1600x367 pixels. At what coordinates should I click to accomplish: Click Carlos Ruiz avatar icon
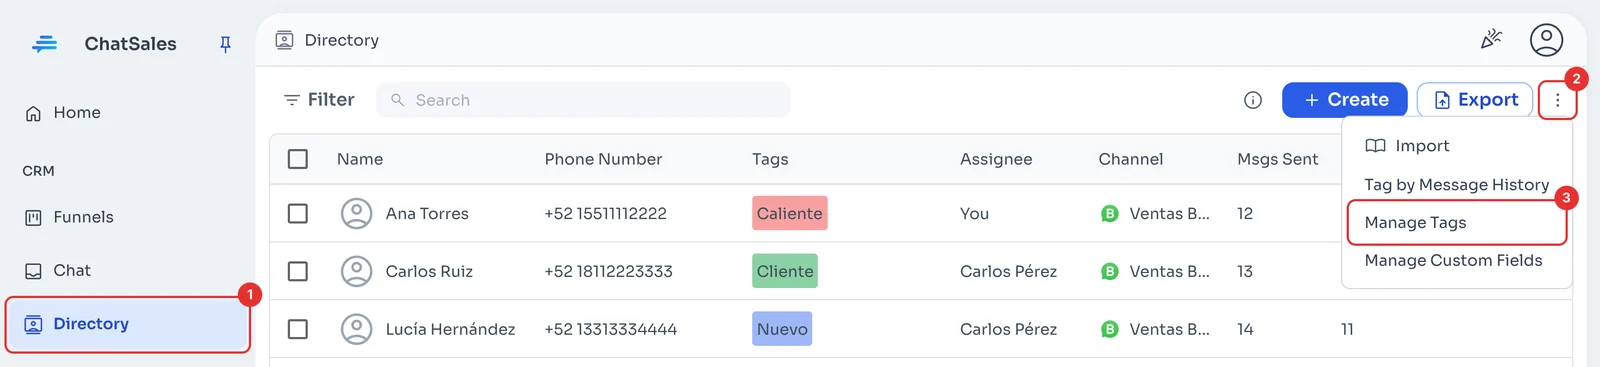[x=356, y=272]
